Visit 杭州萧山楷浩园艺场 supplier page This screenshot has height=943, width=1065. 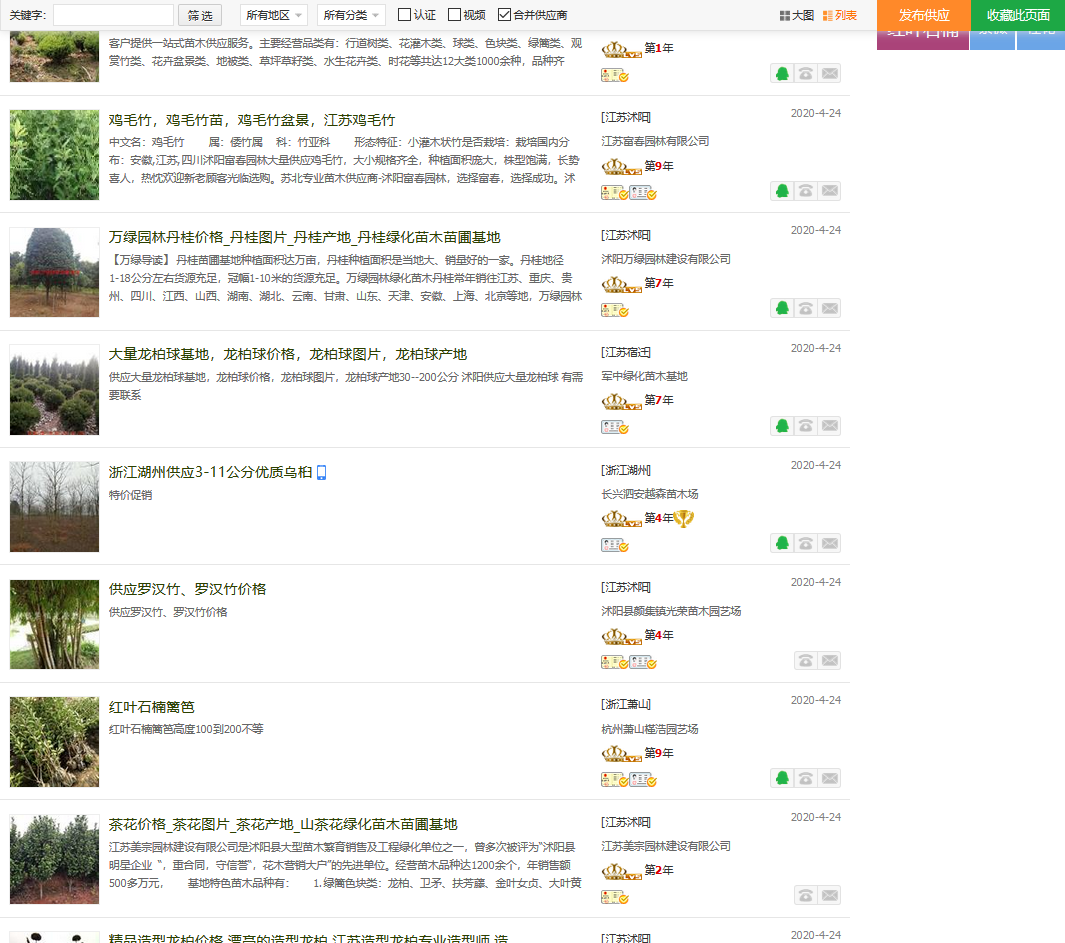(x=650, y=729)
